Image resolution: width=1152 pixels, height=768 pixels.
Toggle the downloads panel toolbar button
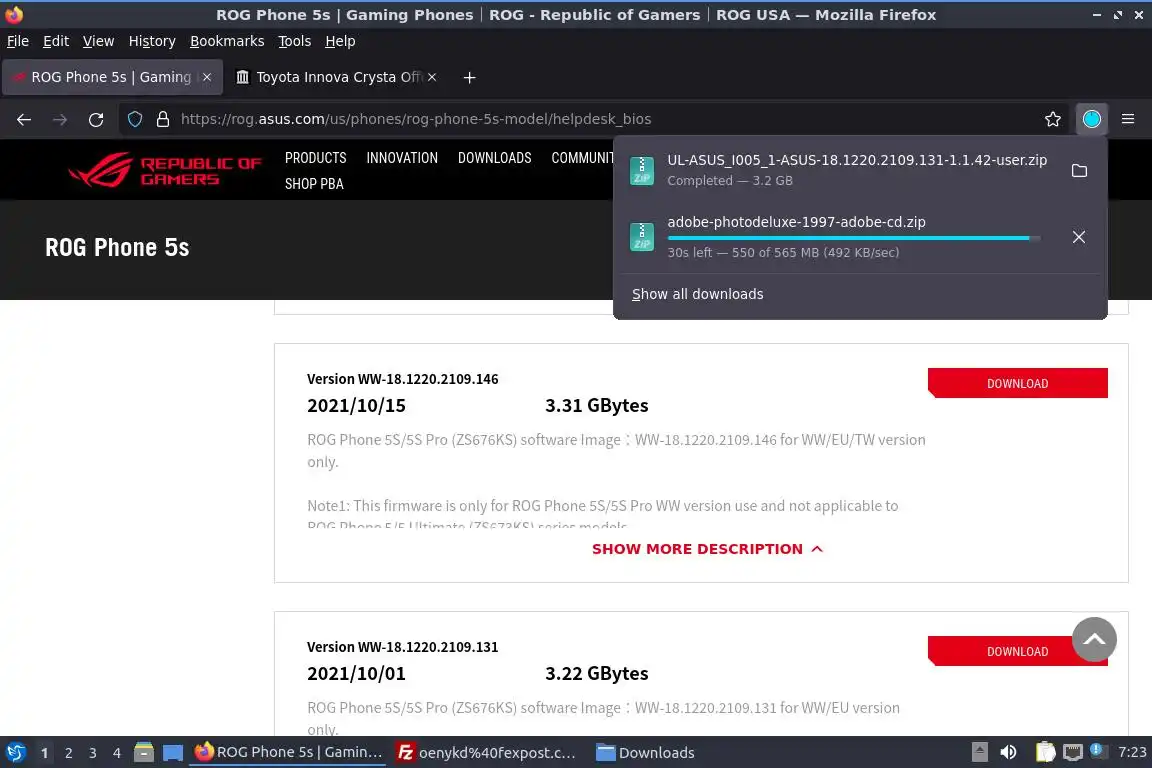click(x=1092, y=119)
